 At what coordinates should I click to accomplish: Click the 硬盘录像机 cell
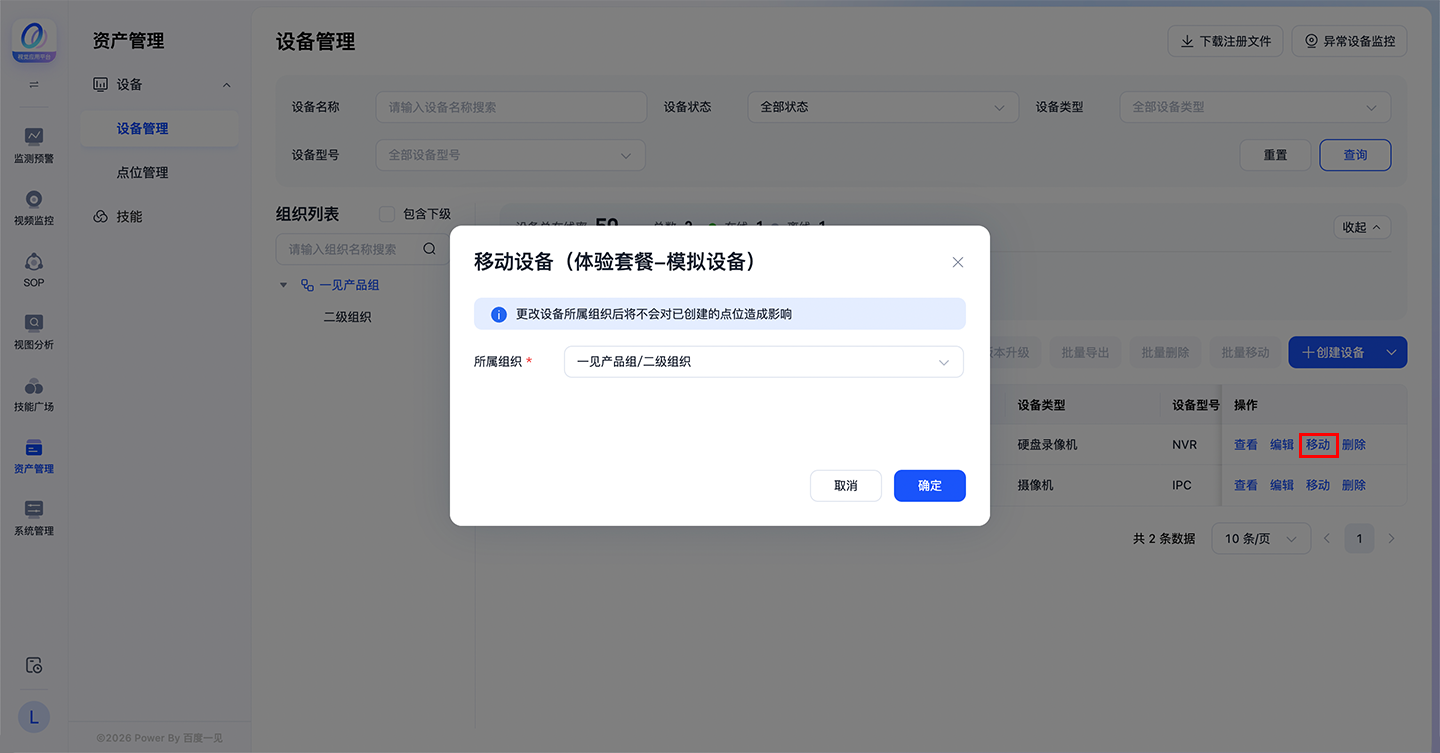[1048, 445]
